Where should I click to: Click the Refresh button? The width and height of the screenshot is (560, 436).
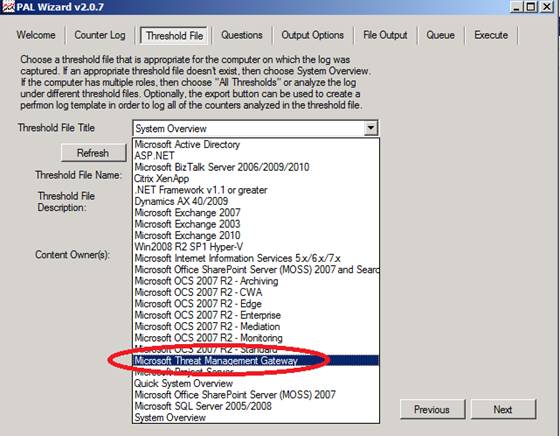[94, 153]
